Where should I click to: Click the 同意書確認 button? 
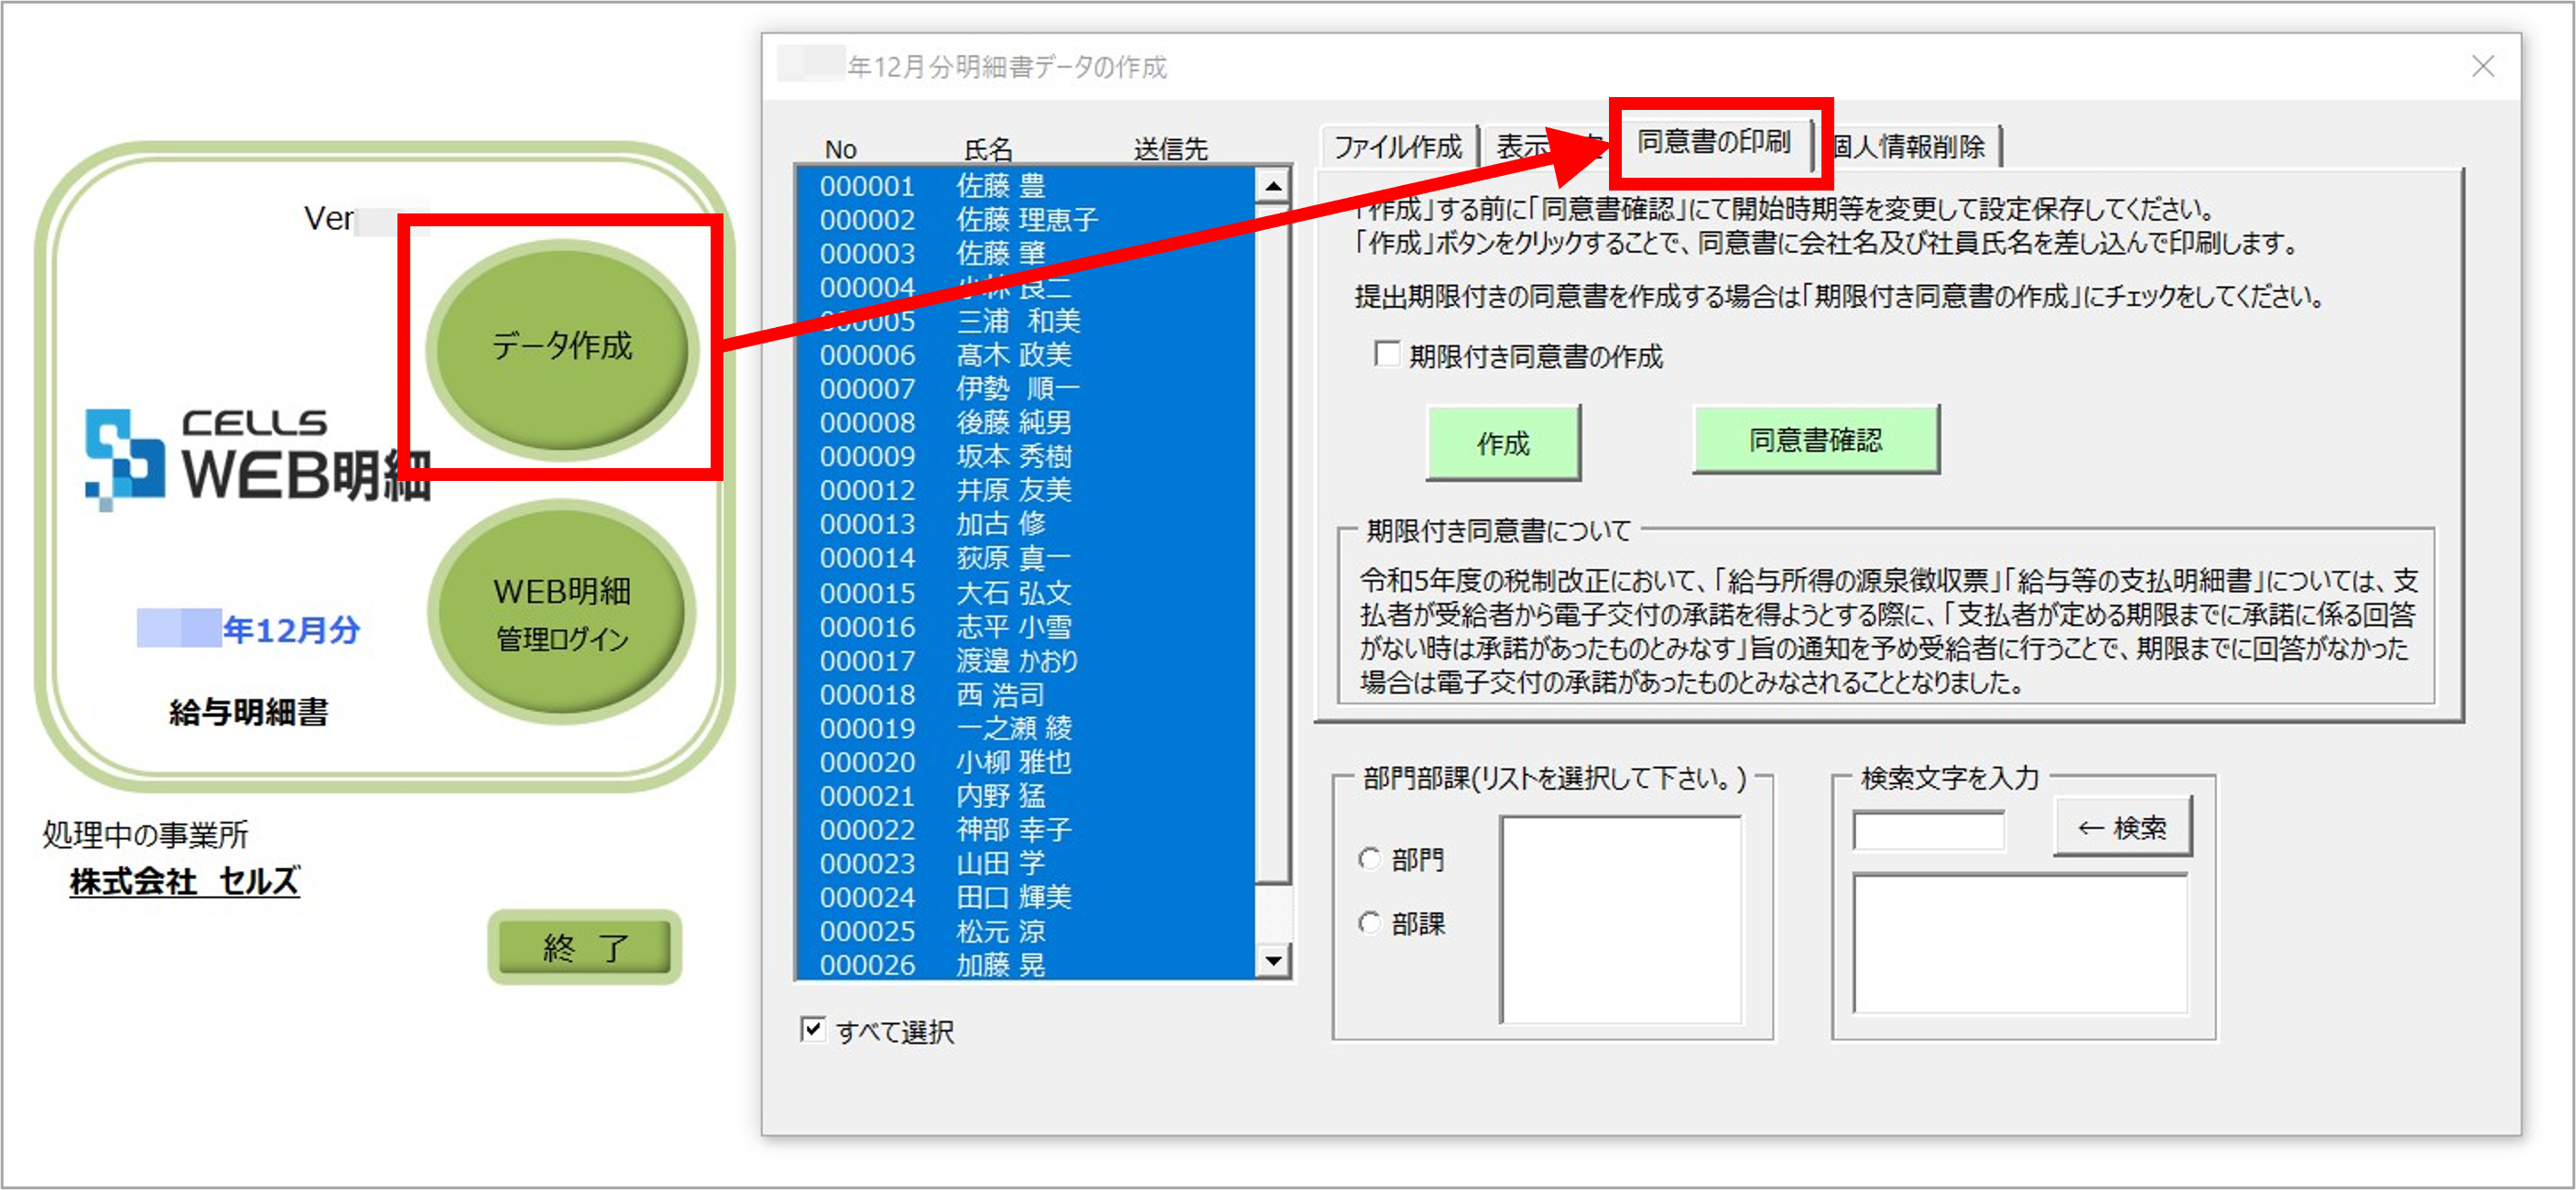click(1816, 441)
